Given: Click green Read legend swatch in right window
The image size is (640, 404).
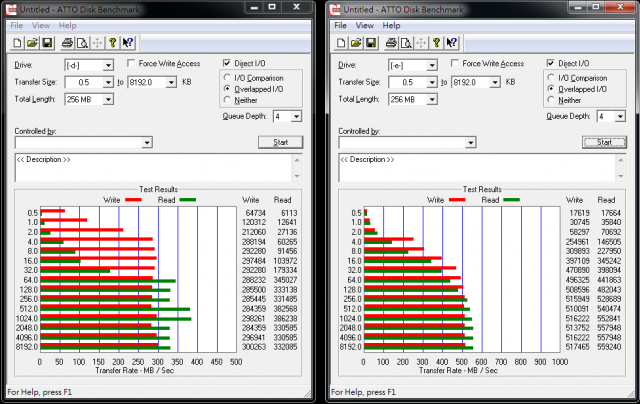Looking at the screenshot, I should pyautogui.click(x=511, y=200).
